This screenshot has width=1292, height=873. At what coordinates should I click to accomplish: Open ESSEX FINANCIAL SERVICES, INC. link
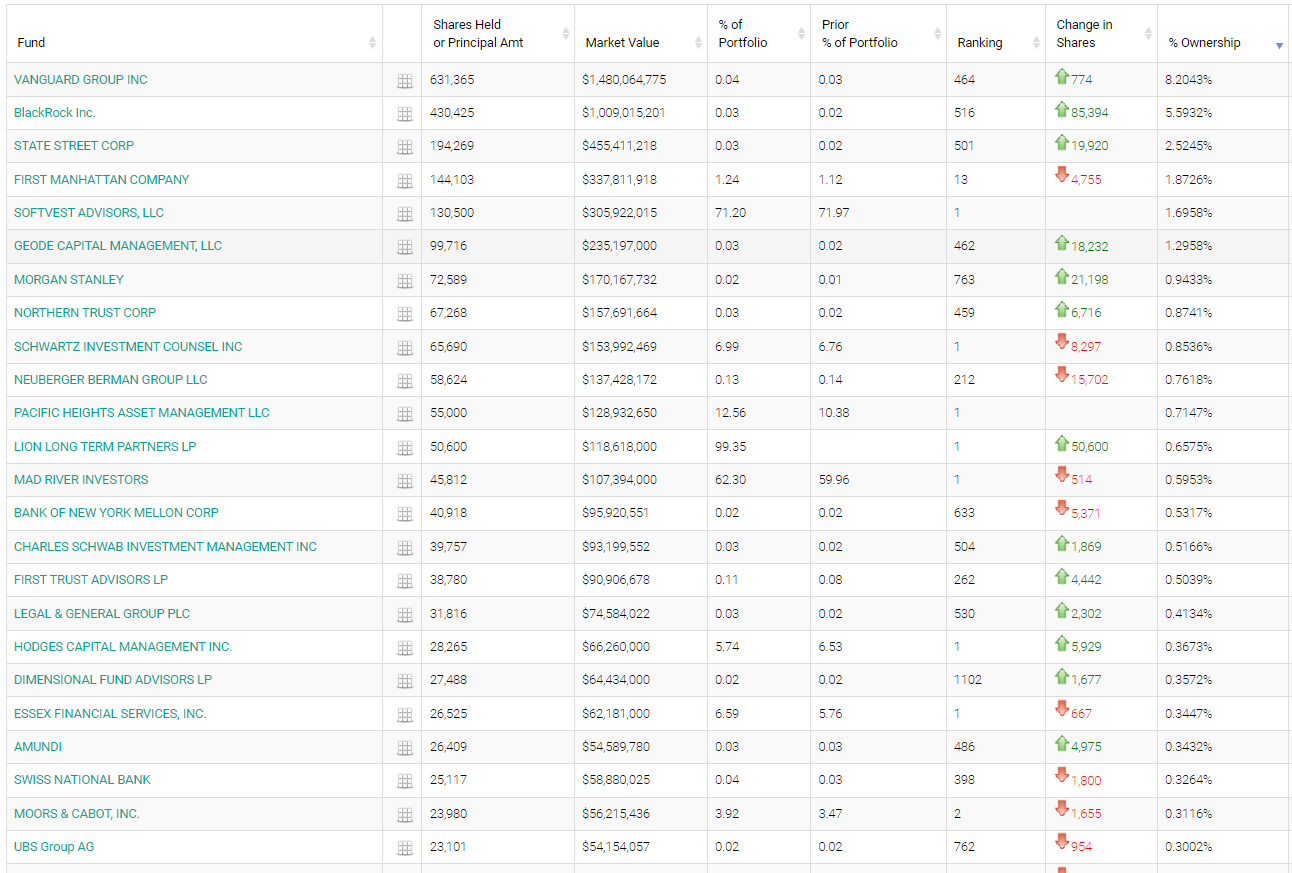pos(110,714)
